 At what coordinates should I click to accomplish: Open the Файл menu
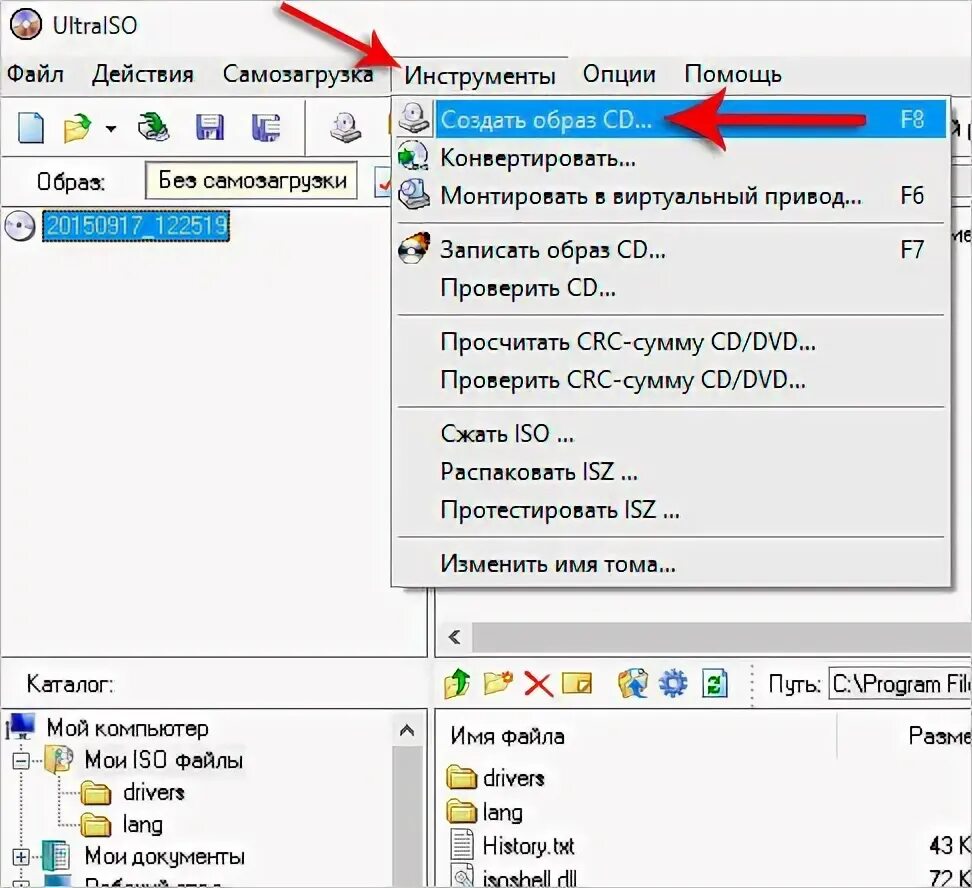pyautogui.click(x=35, y=74)
